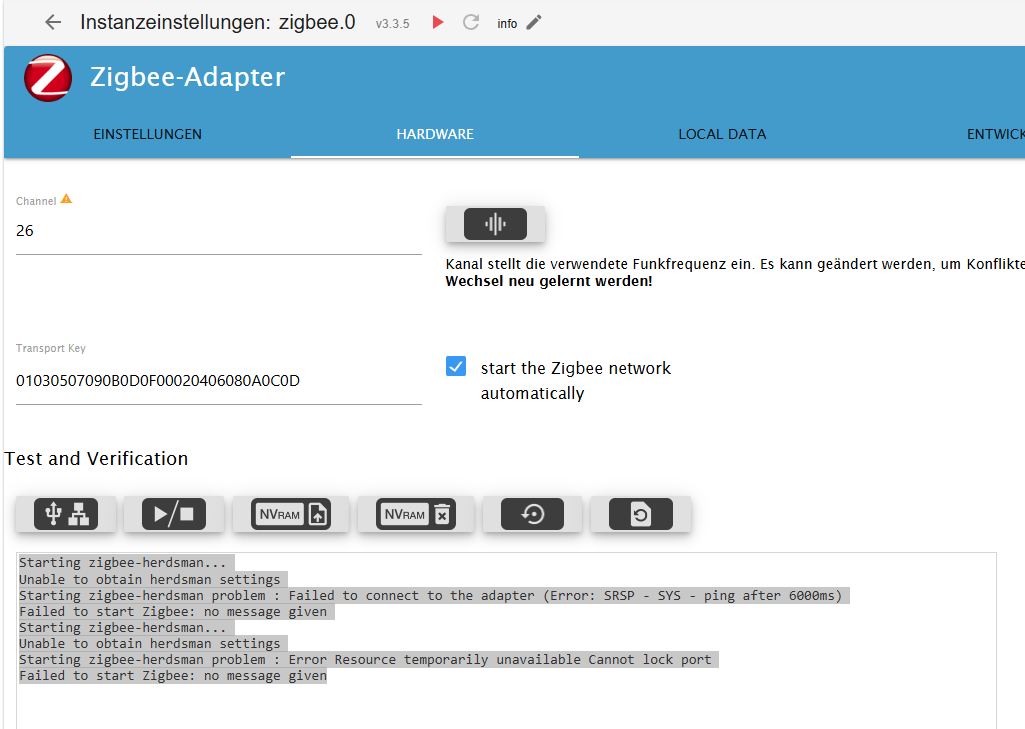1025x729 pixels.
Task: Edit log level with pencil icon
Action: coord(534,23)
